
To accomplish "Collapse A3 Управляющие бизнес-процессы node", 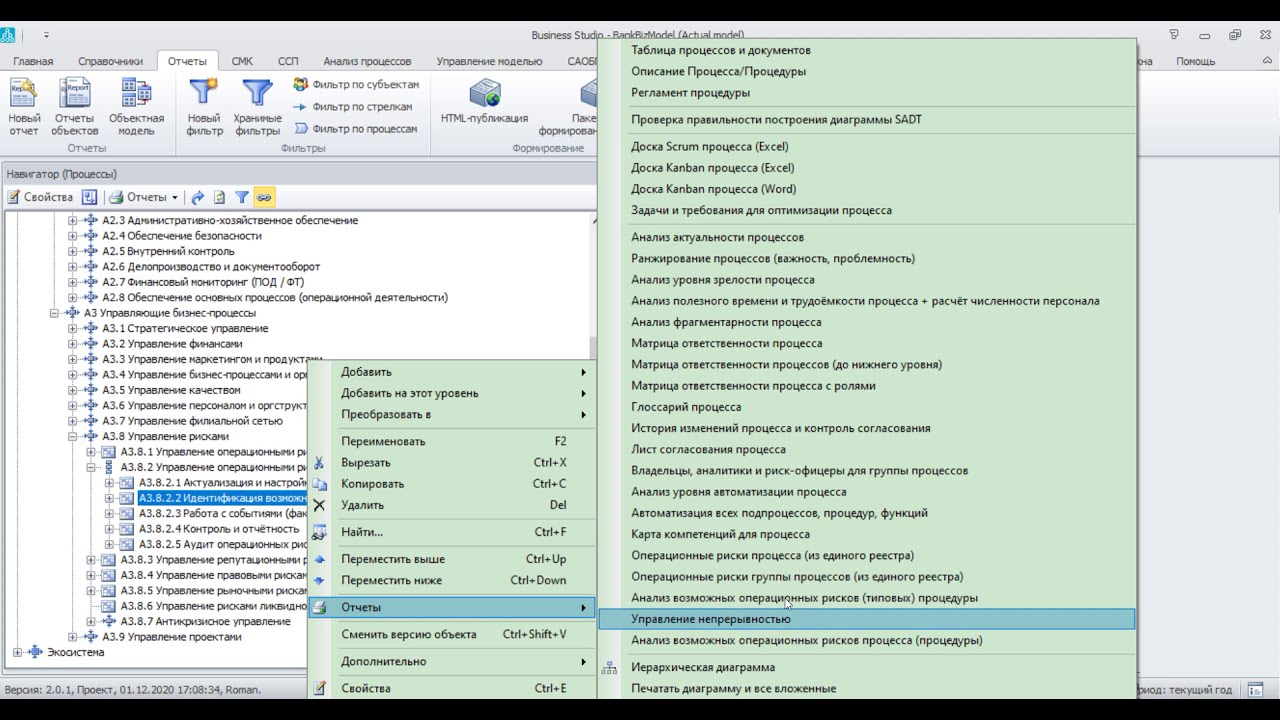I will coord(55,313).
